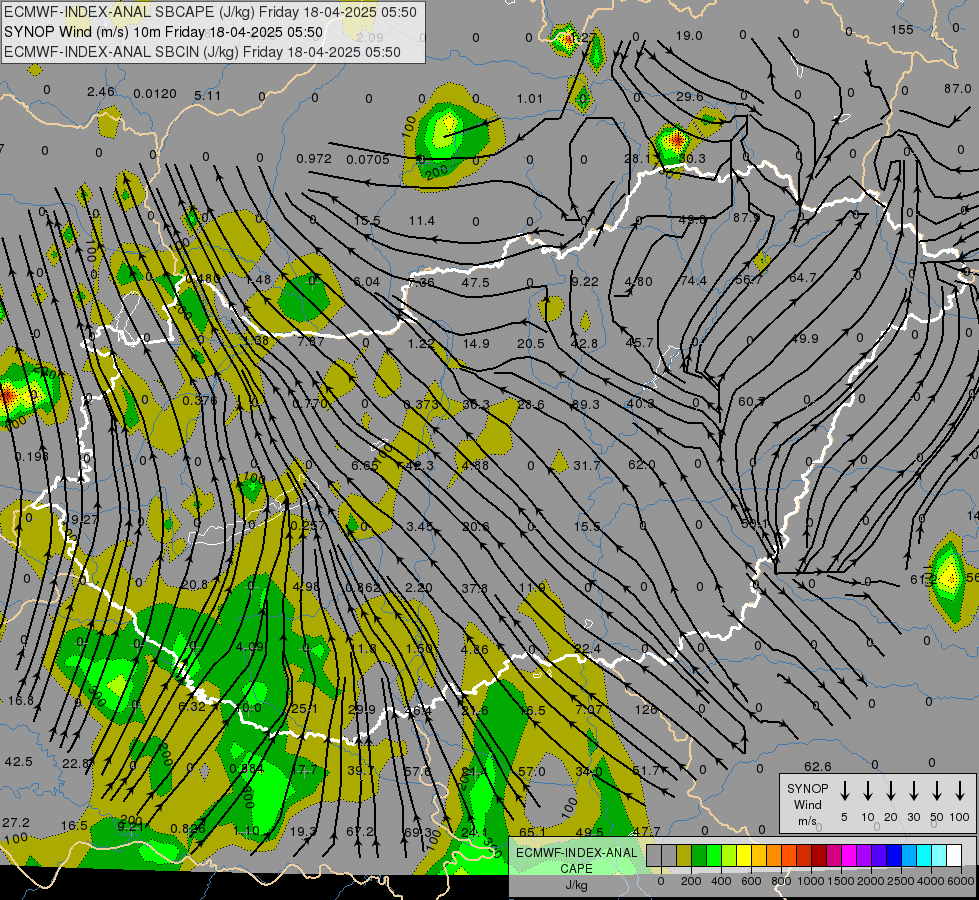Click the map value '0.196'
The height and width of the screenshot is (900, 979).
31,457
